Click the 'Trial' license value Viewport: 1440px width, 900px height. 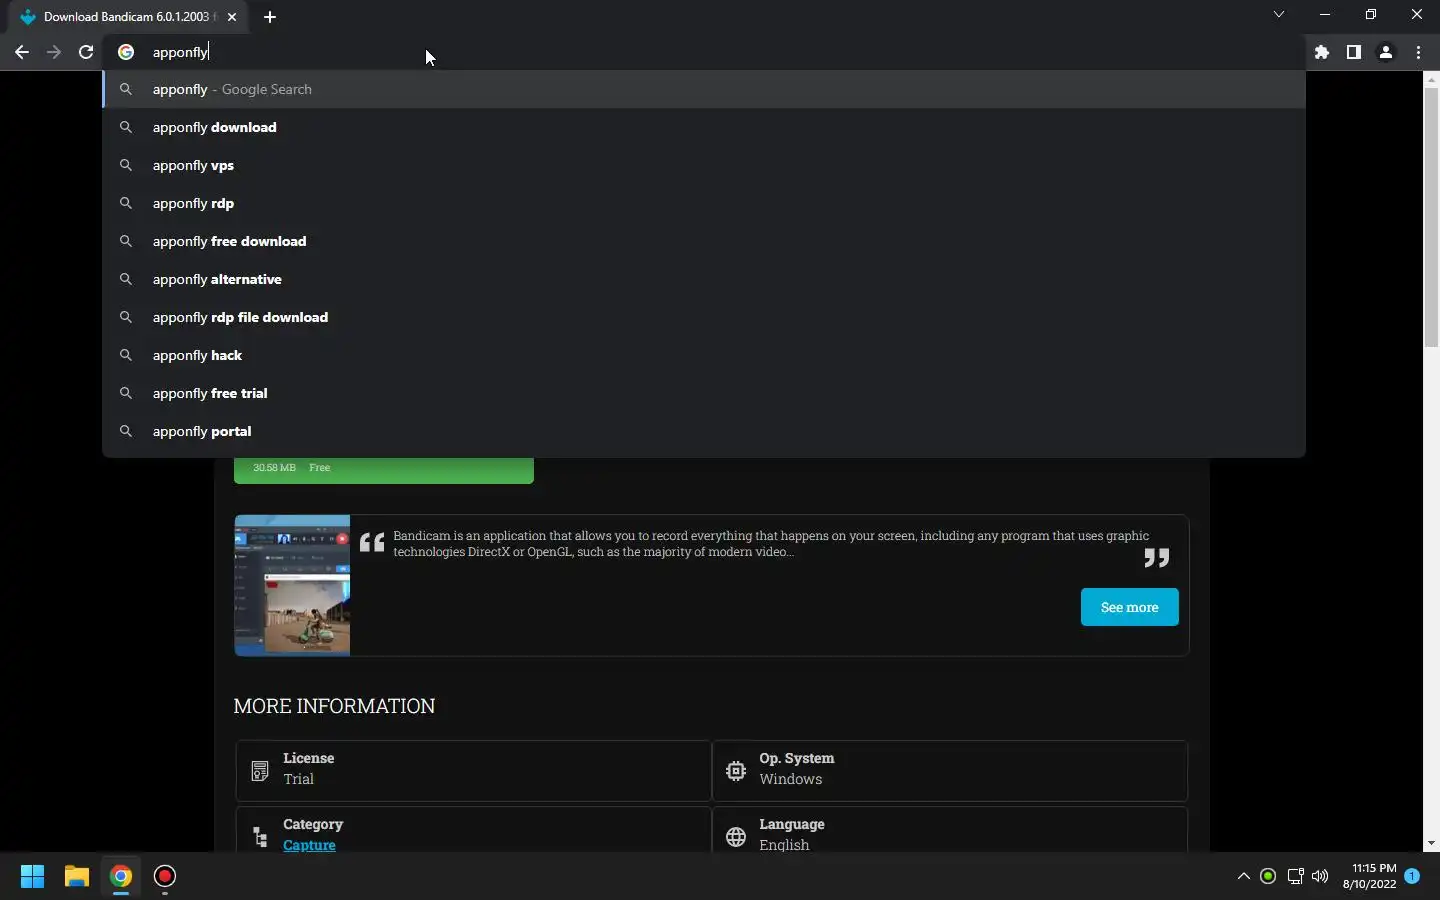pyautogui.click(x=298, y=779)
